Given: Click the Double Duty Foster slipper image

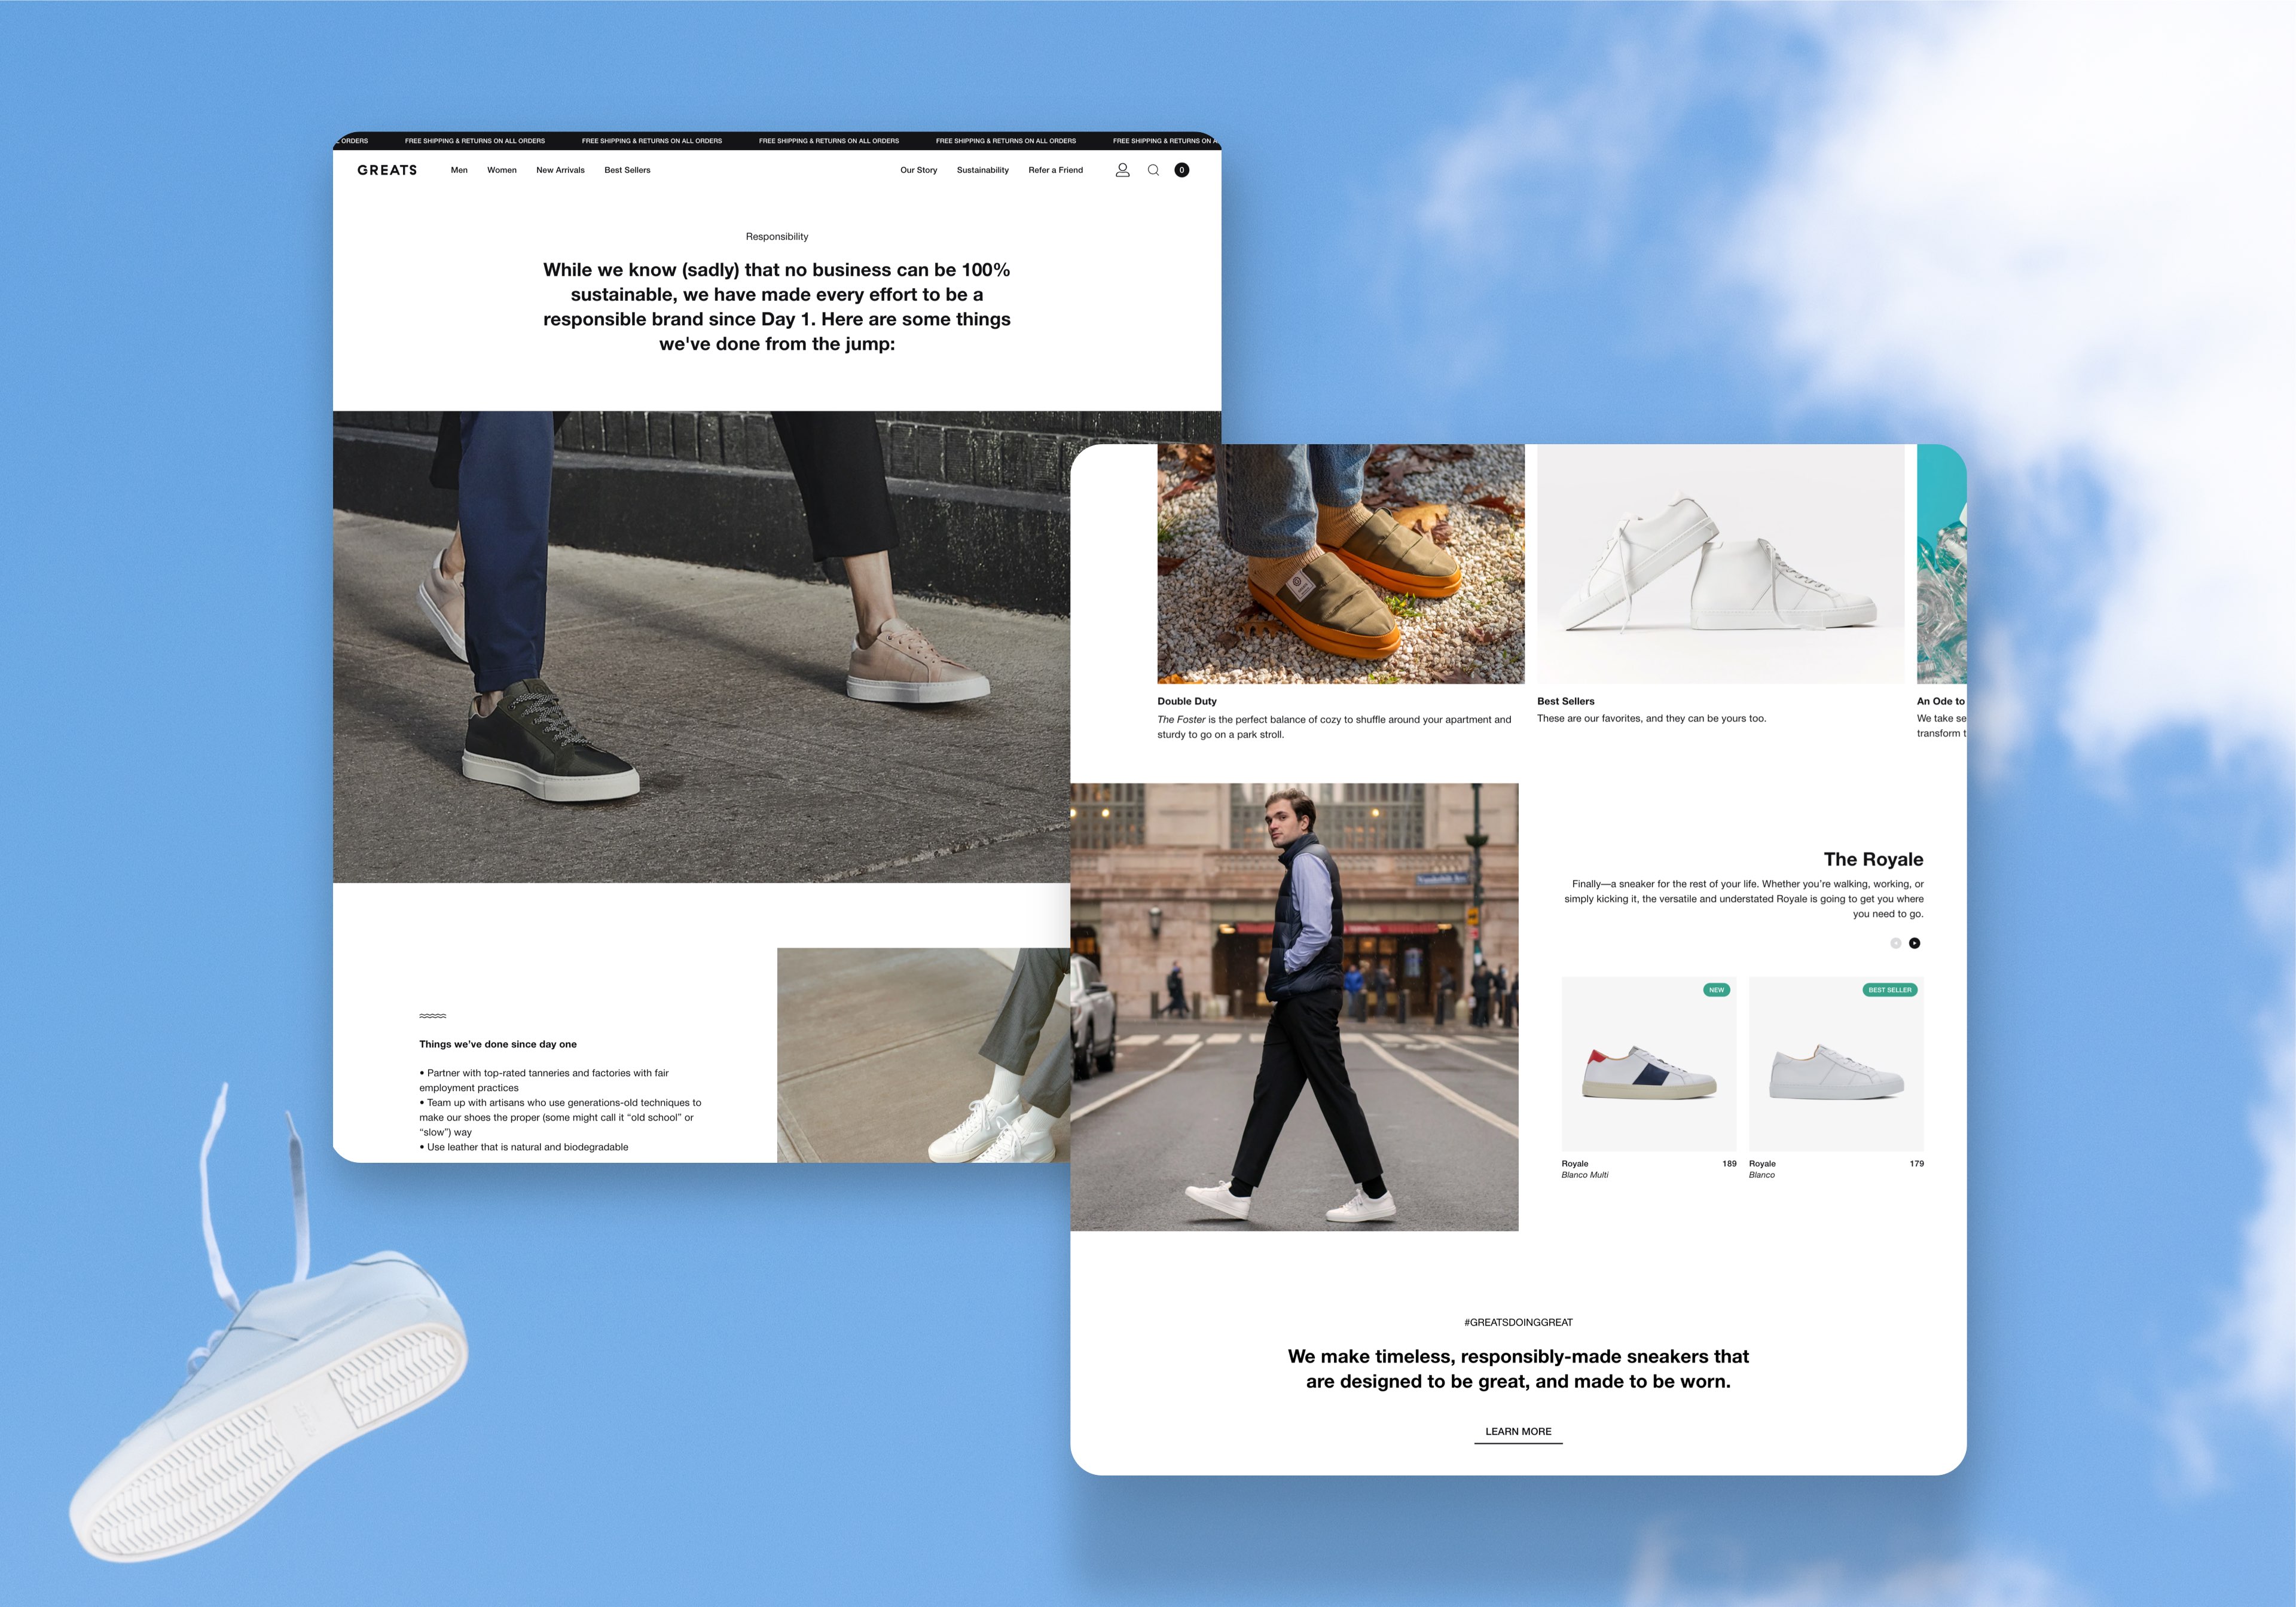Looking at the screenshot, I should coord(1340,564).
